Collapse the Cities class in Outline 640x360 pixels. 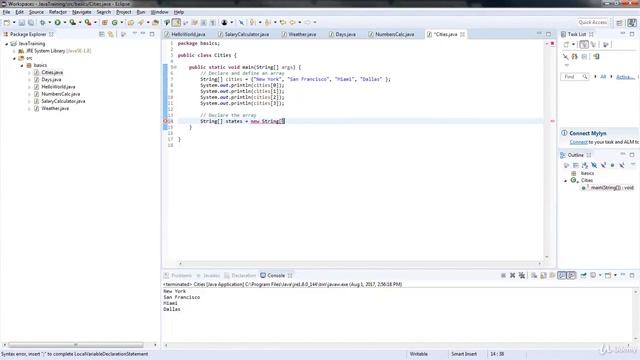tap(566, 180)
